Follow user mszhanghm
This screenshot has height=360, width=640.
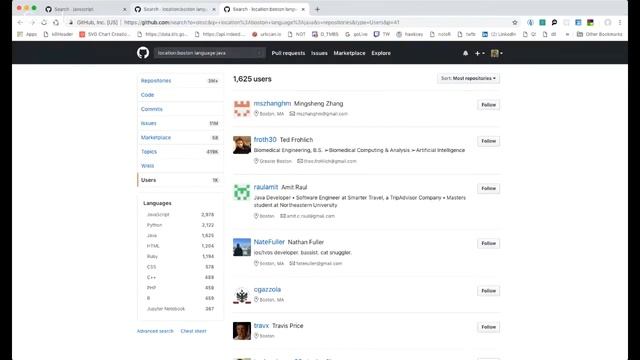pos(488,105)
